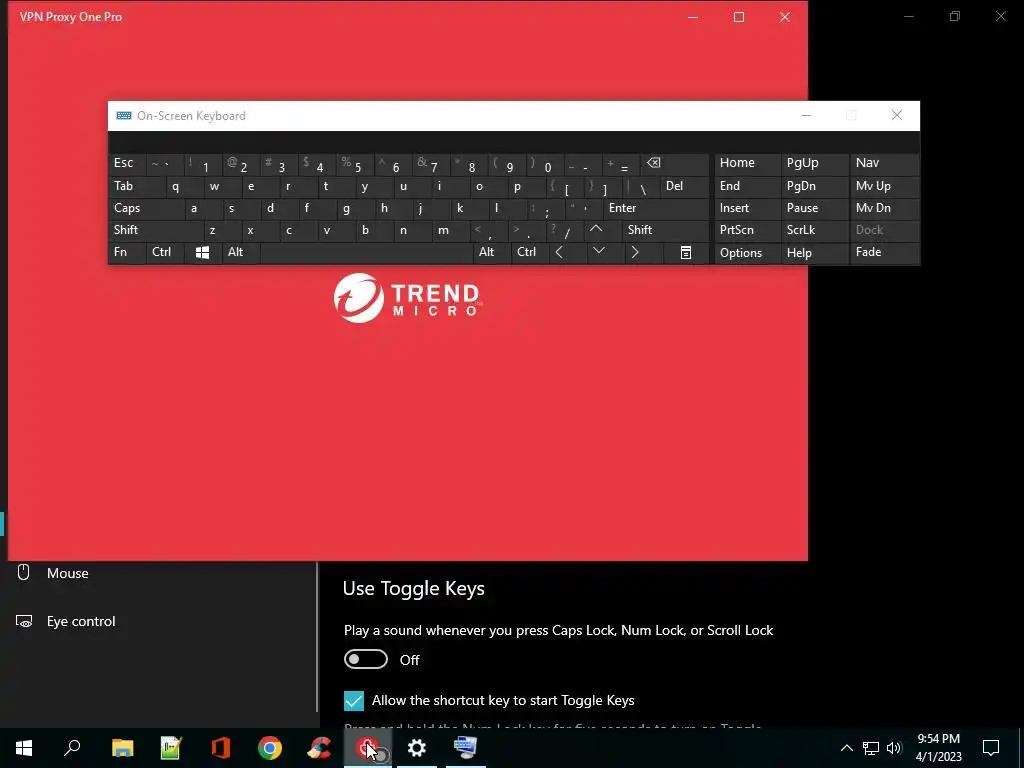1024x768 pixels.
Task: Click the PrtScn key on keyboard
Action: point(747,230)
